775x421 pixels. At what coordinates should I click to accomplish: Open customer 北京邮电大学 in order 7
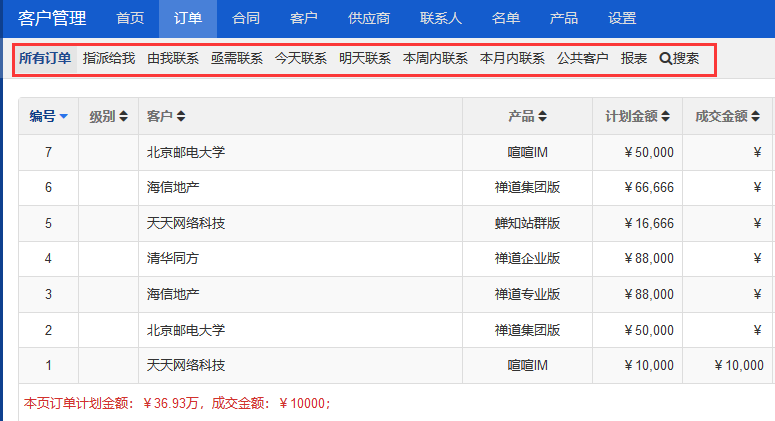point(186,152)
